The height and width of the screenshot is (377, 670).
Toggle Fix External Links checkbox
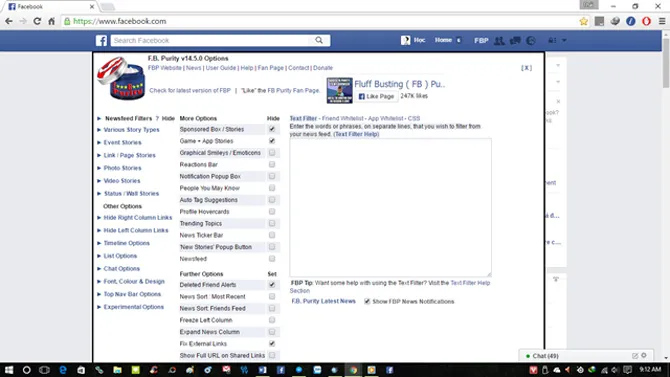pos(272,344)
